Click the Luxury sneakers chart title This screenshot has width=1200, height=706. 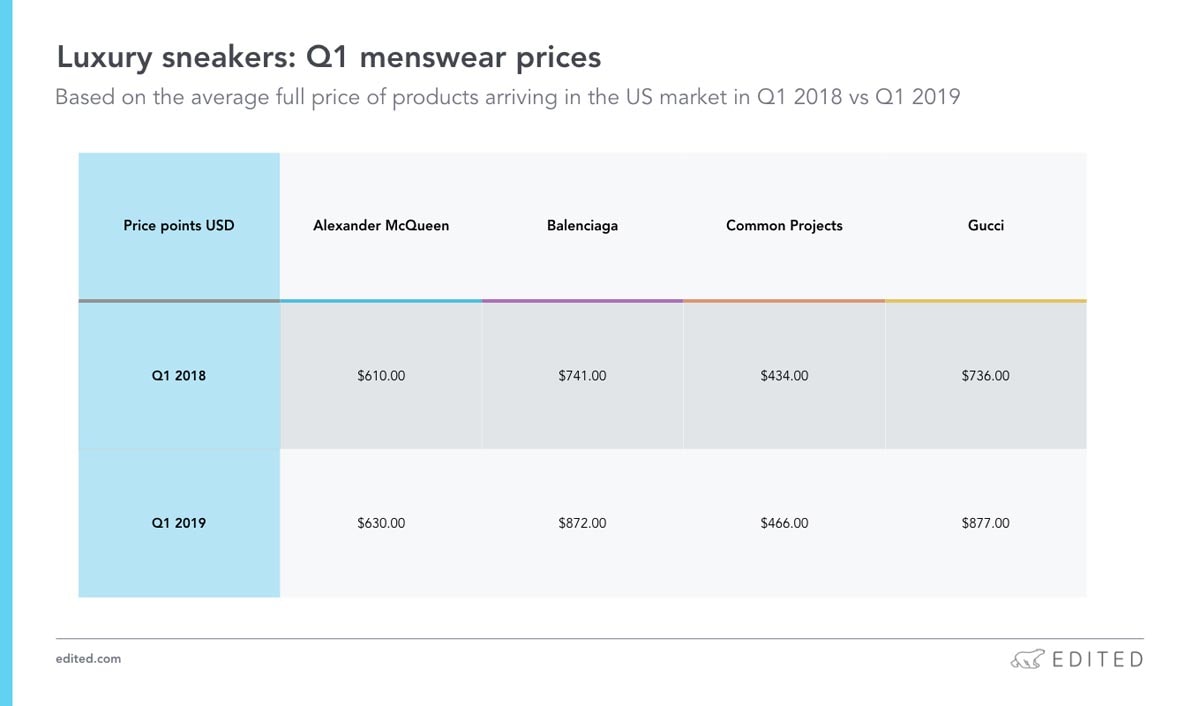coord(329,57)
